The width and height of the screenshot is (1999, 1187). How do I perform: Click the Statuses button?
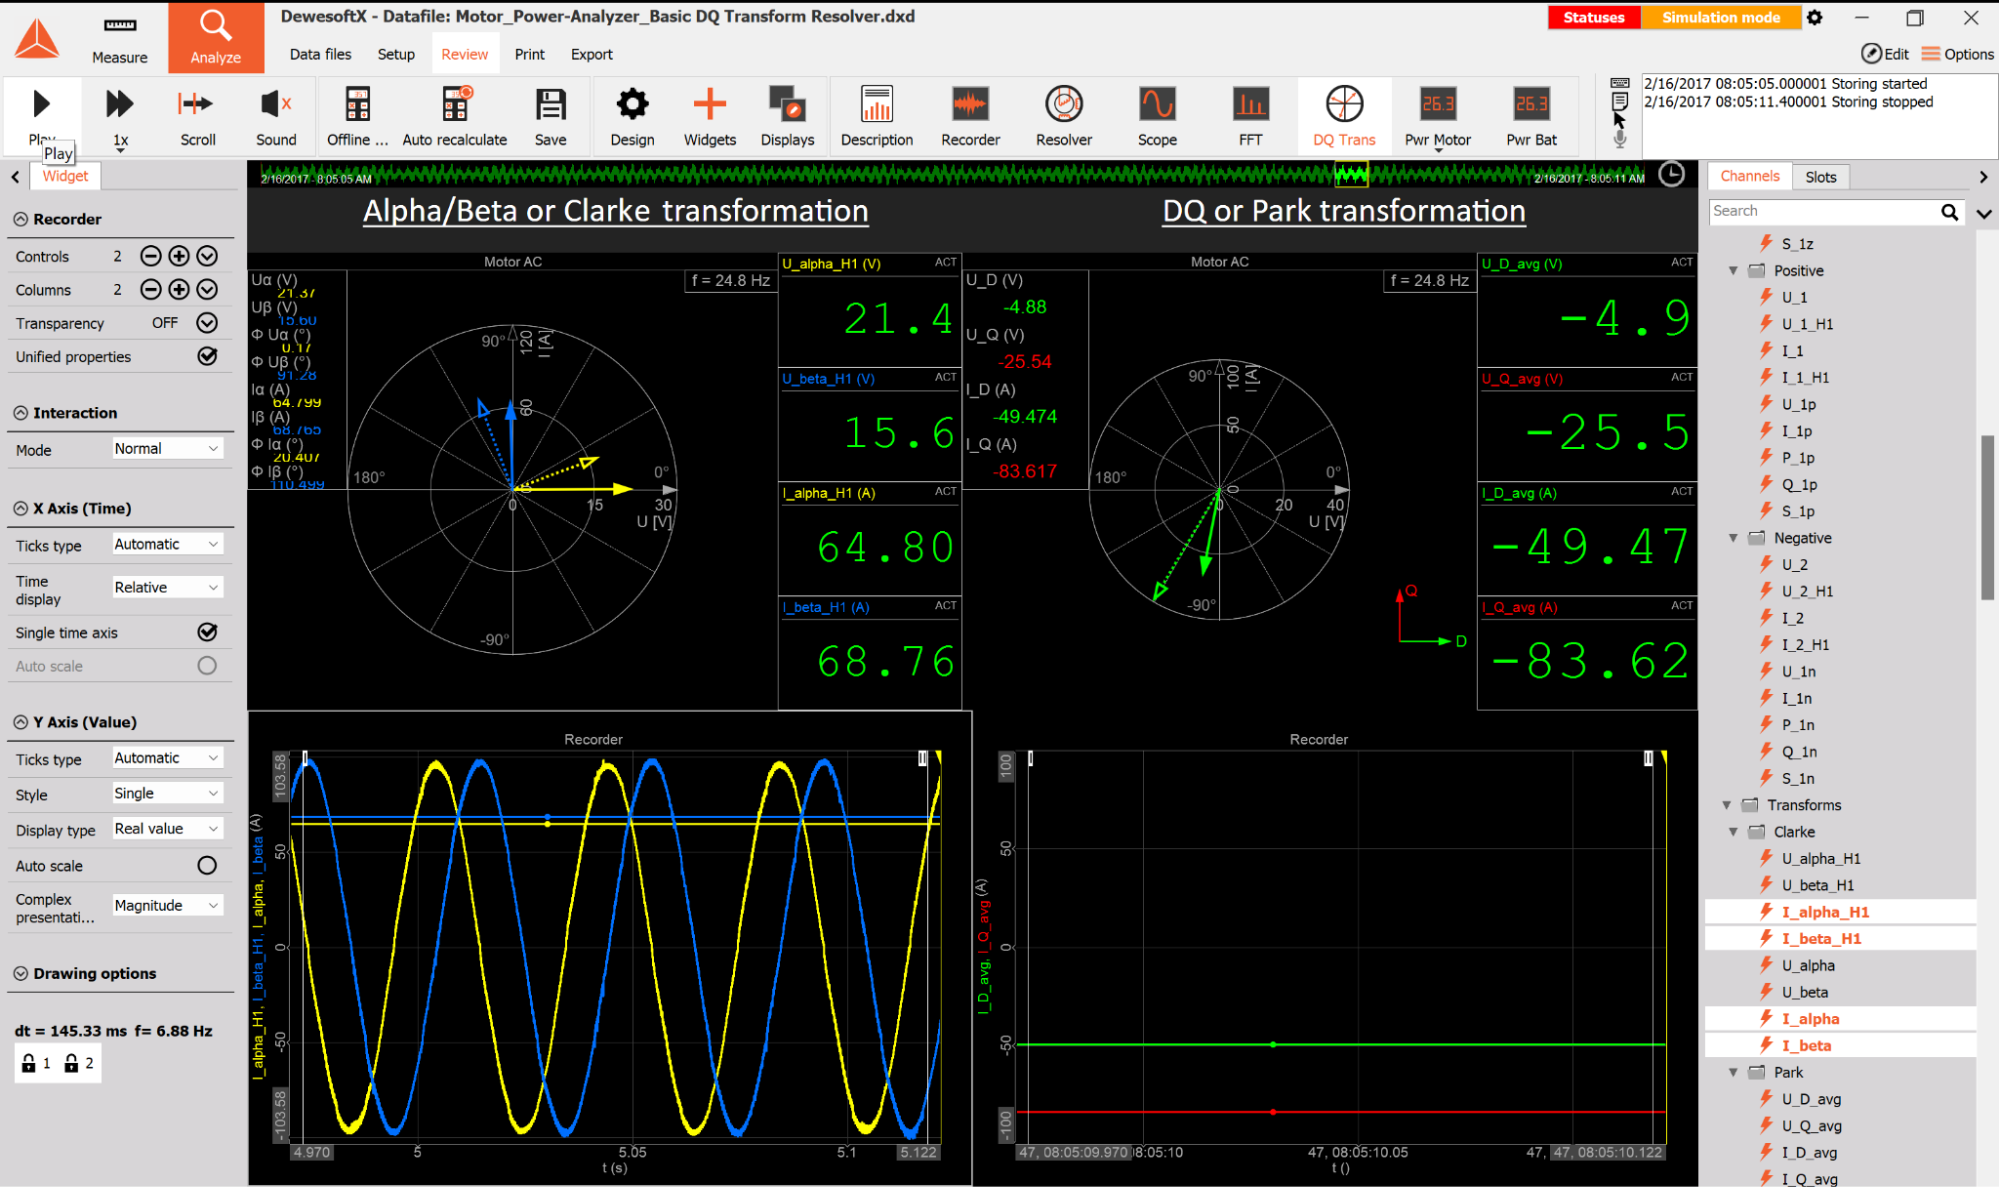pos(1593,17)
